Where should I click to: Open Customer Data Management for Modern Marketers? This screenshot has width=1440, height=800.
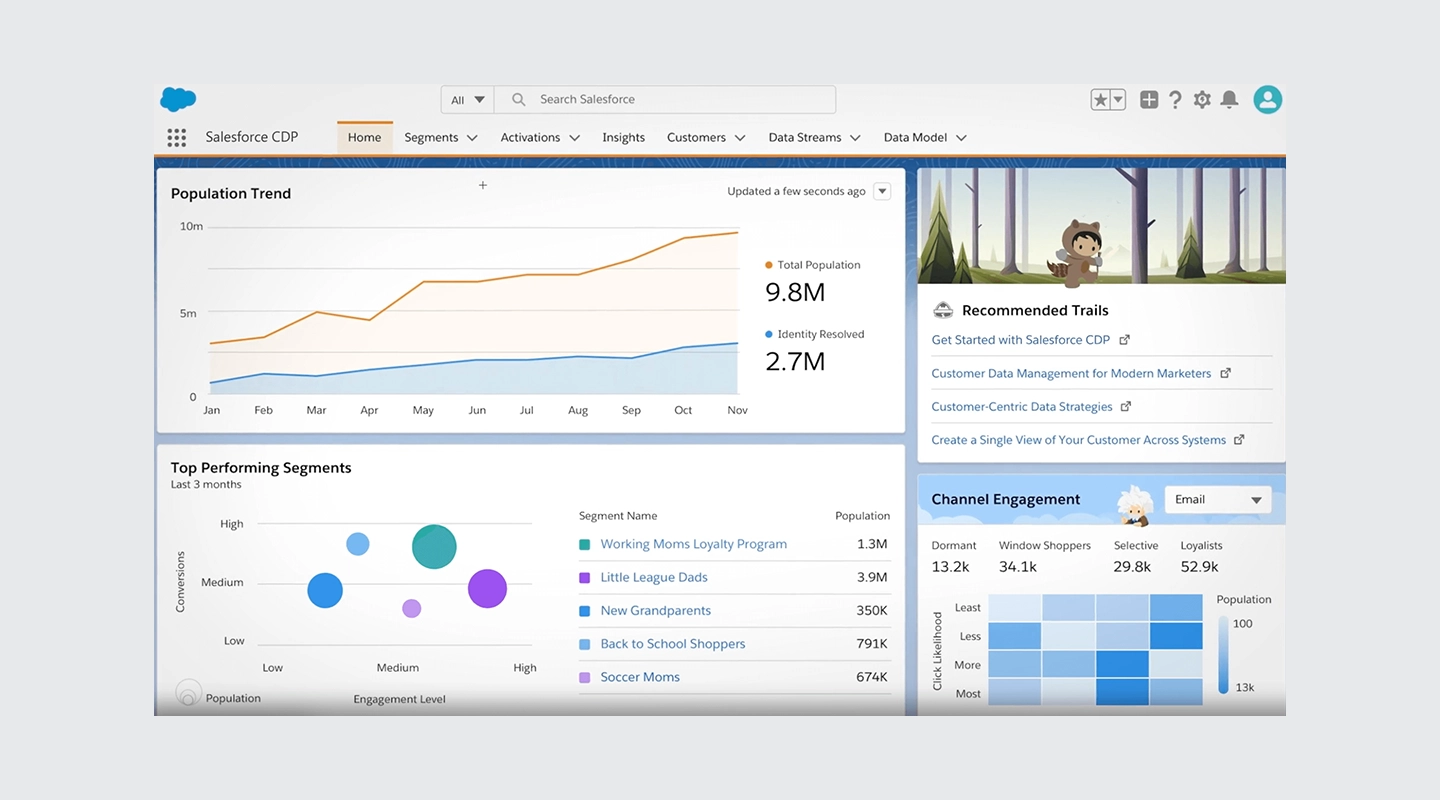[1071, 373]
